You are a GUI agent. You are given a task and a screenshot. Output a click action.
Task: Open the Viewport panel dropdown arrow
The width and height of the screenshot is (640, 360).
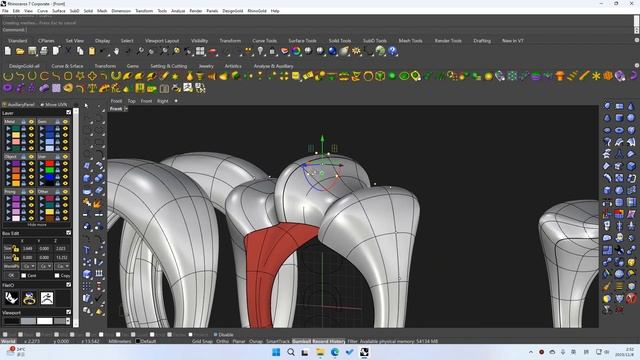coord(68,321)
